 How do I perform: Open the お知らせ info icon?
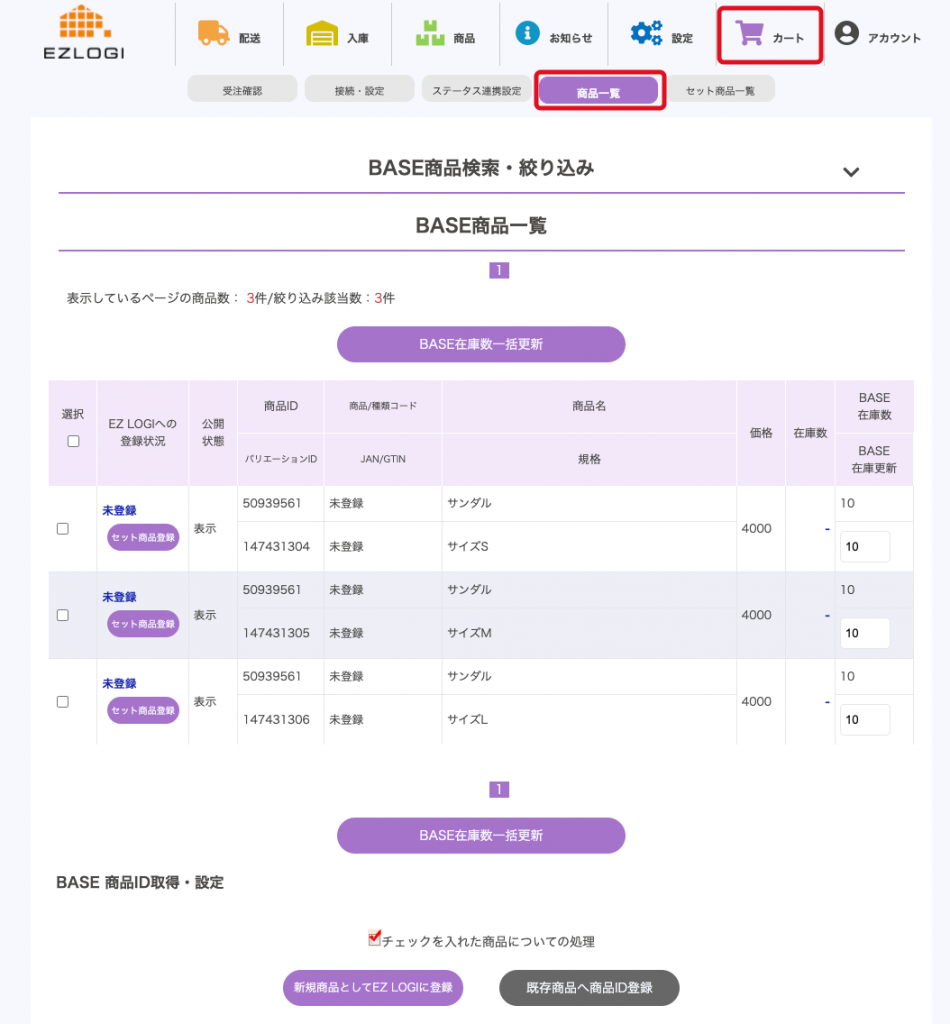point(528,33)
